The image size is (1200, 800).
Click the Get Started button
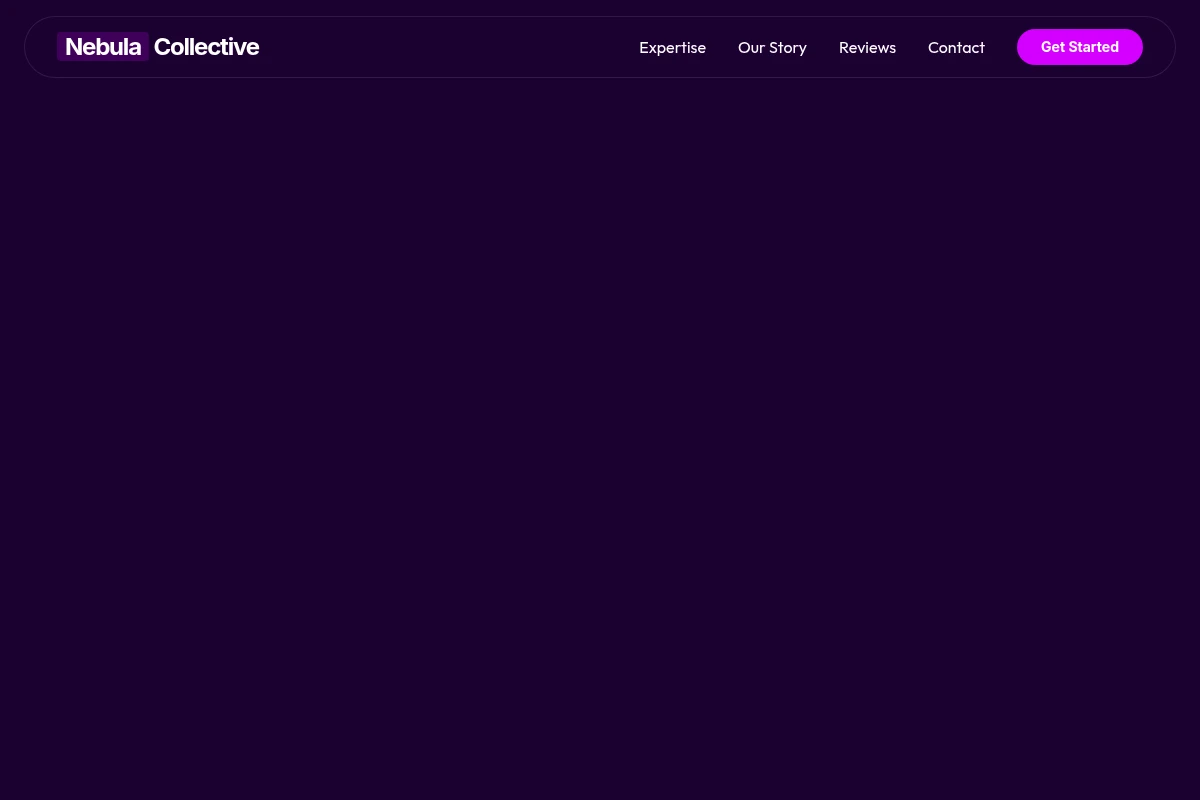point(1080,47)
